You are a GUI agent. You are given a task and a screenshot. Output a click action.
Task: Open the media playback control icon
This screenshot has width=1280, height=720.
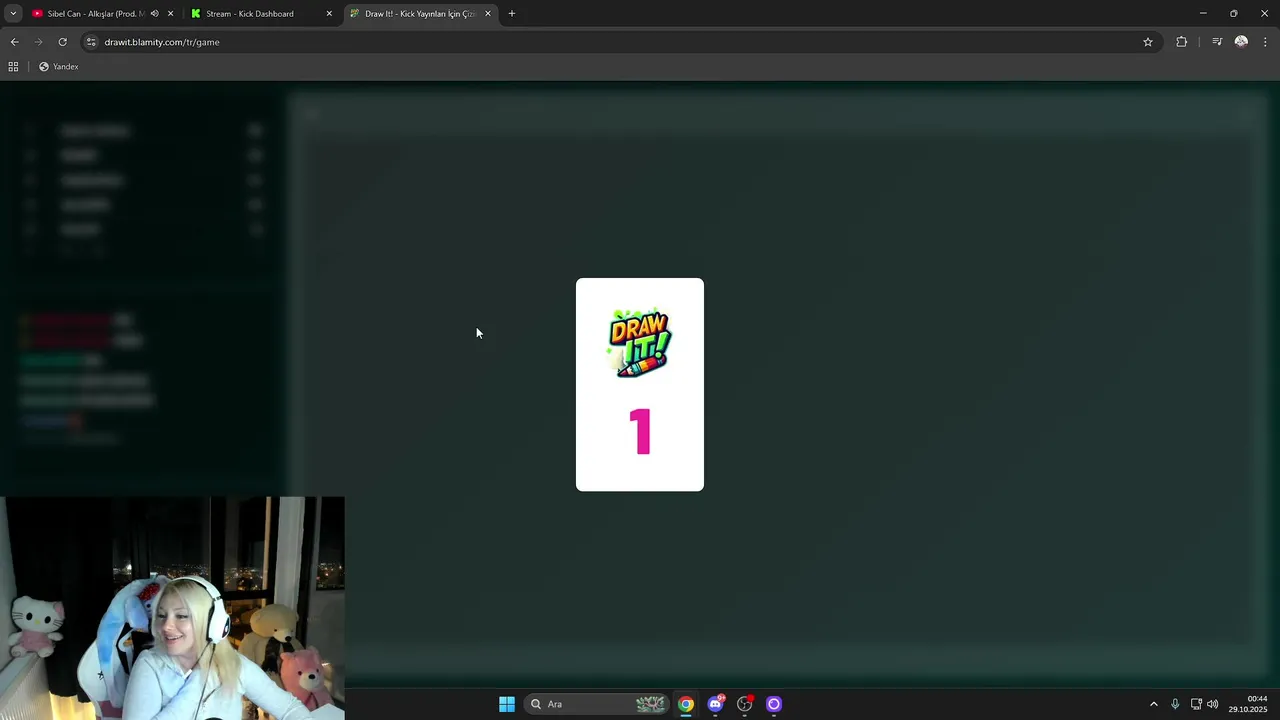[x=1217, y=42]
